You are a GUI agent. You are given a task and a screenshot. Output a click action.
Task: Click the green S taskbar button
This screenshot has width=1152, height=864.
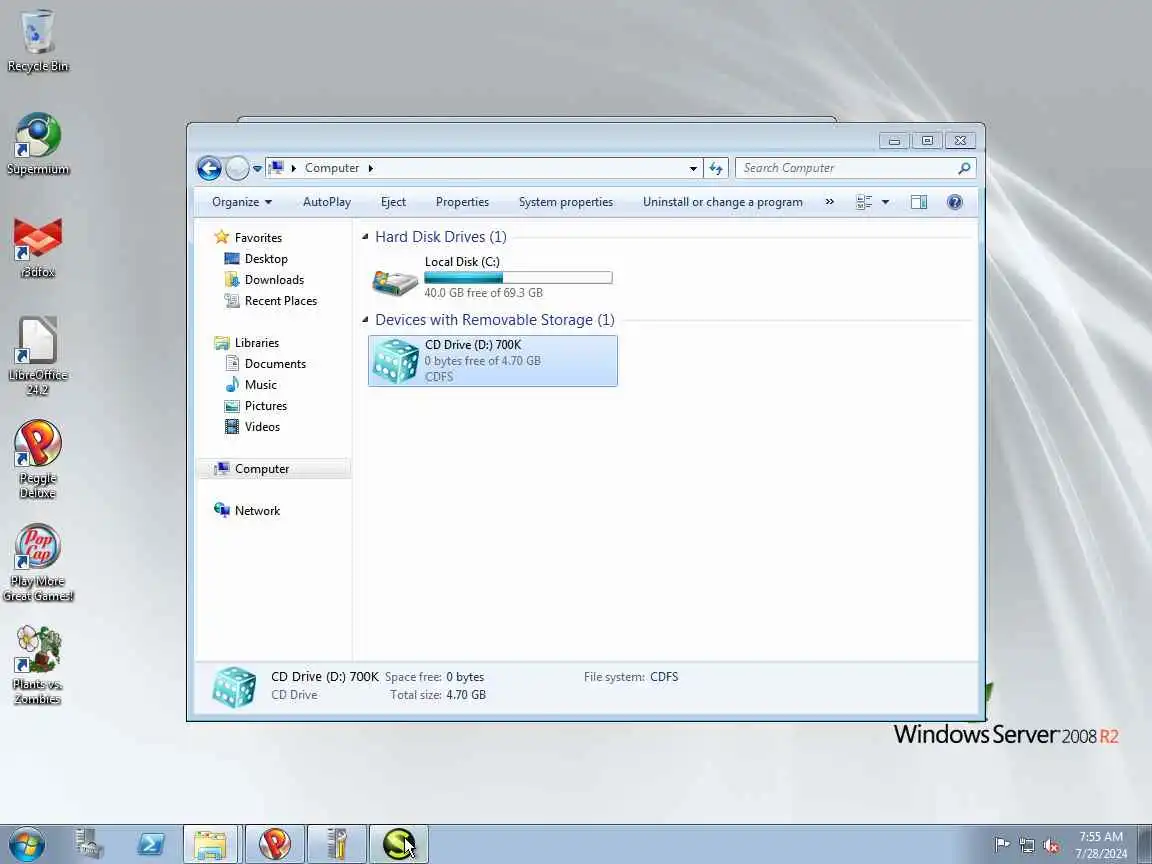click(x=398, y=844)
